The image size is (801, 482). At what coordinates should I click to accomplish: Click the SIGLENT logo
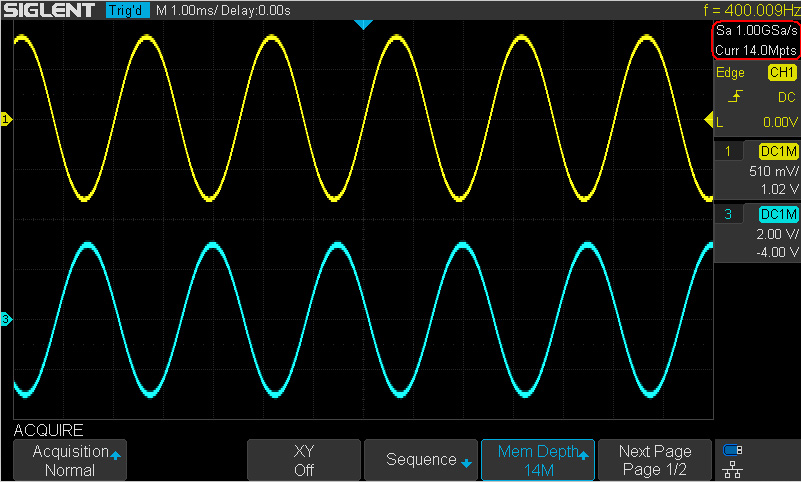(48, 10)
